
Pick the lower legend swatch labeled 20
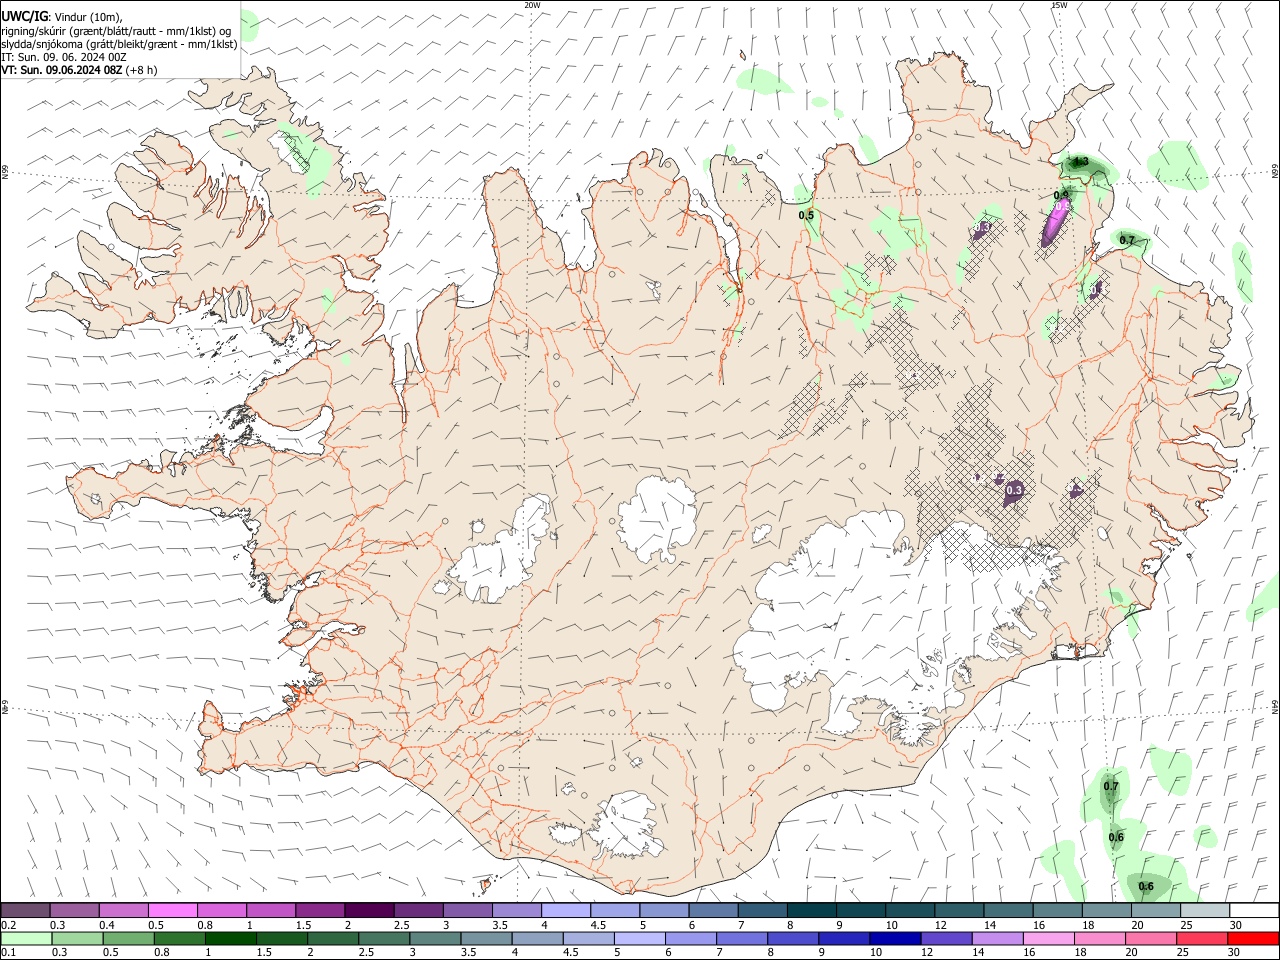1149,938
